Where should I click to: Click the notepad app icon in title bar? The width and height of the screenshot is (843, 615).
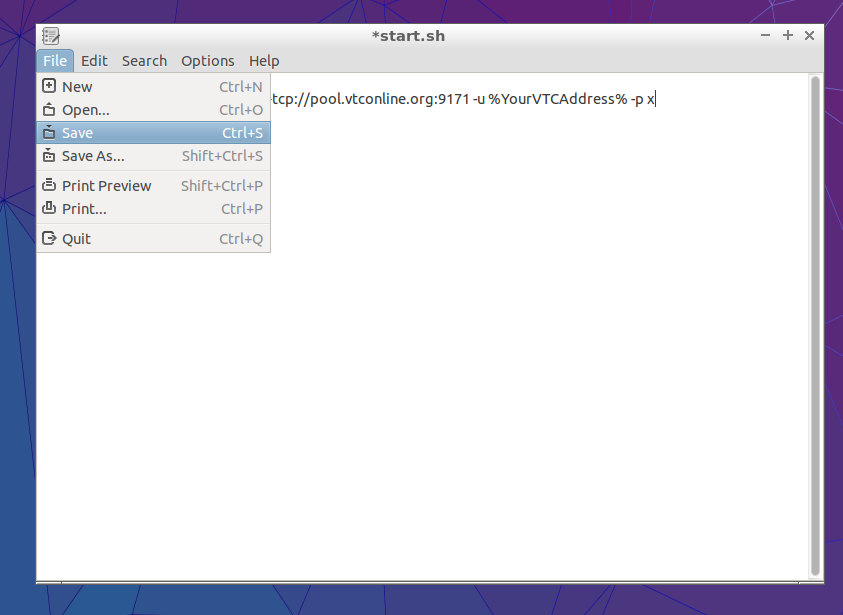[51, 36]
